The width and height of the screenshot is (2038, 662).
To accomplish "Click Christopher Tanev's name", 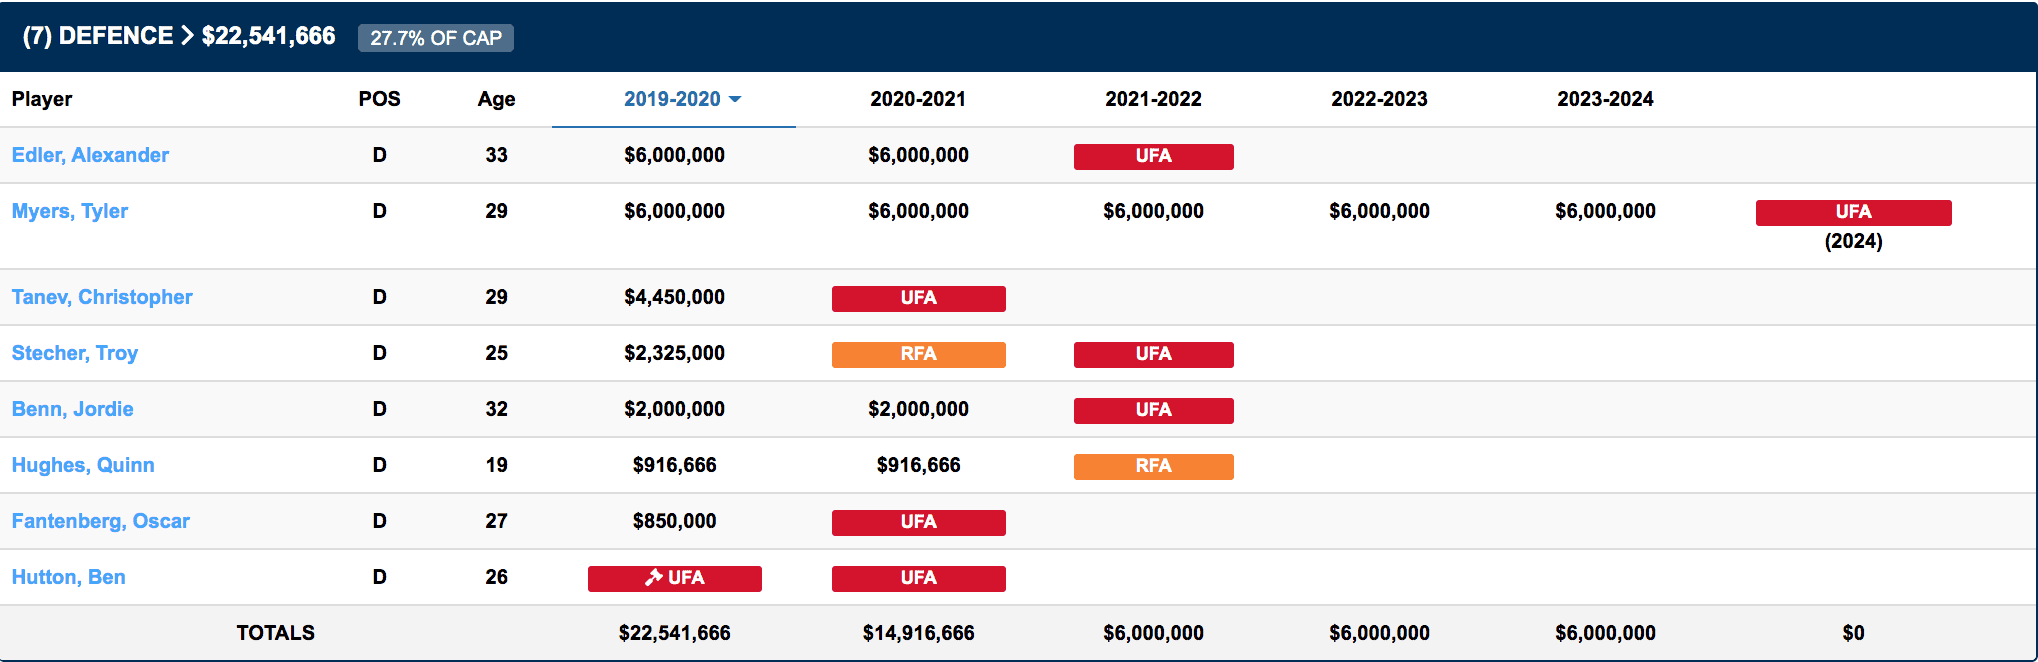I will tap(102, 297).
